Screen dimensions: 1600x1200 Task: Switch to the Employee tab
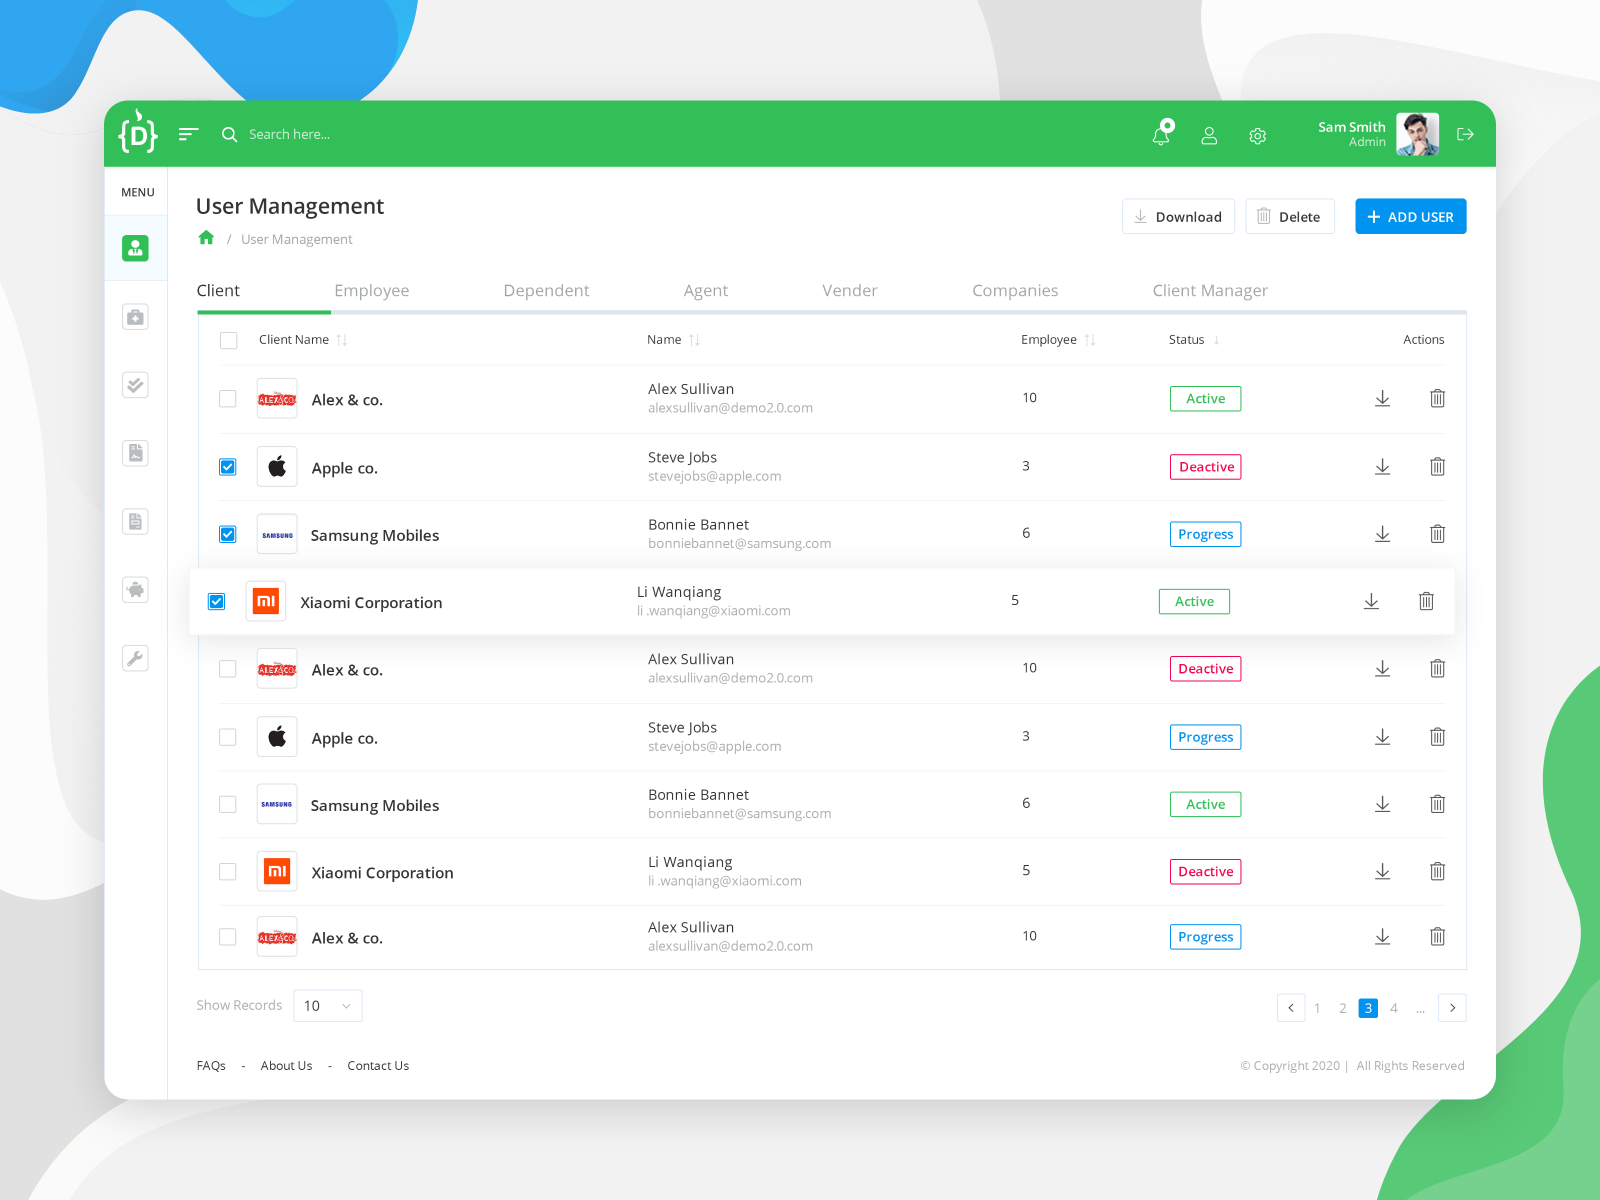tap(372, 290)
